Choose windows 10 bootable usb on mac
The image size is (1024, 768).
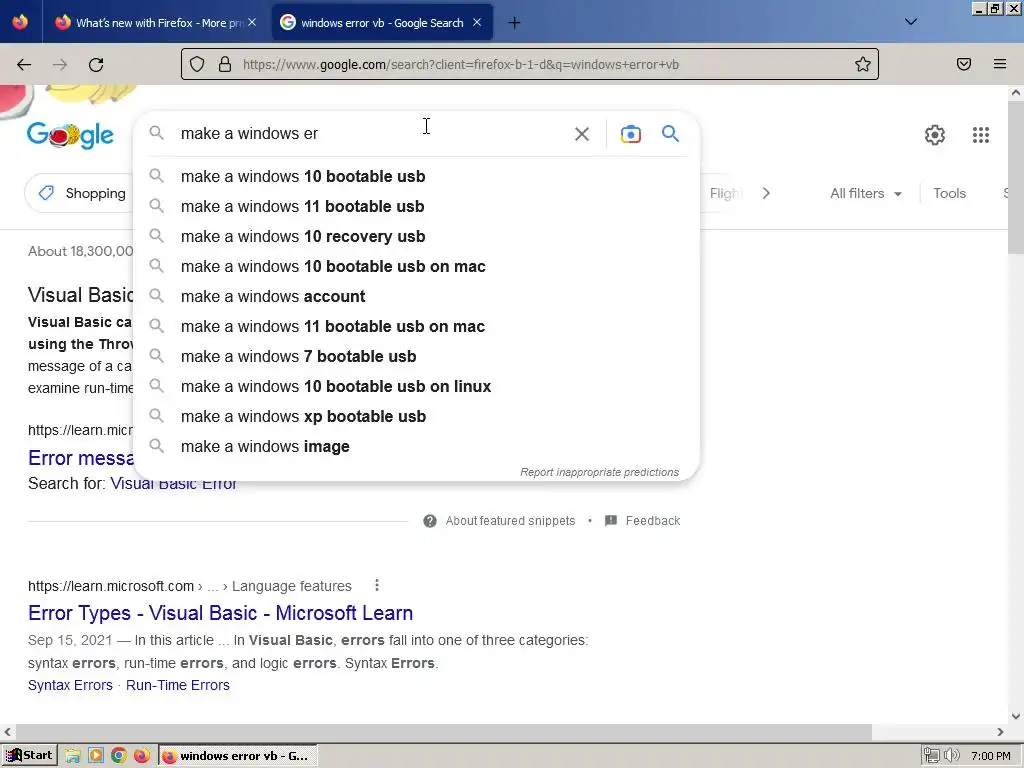coord(417,266)
